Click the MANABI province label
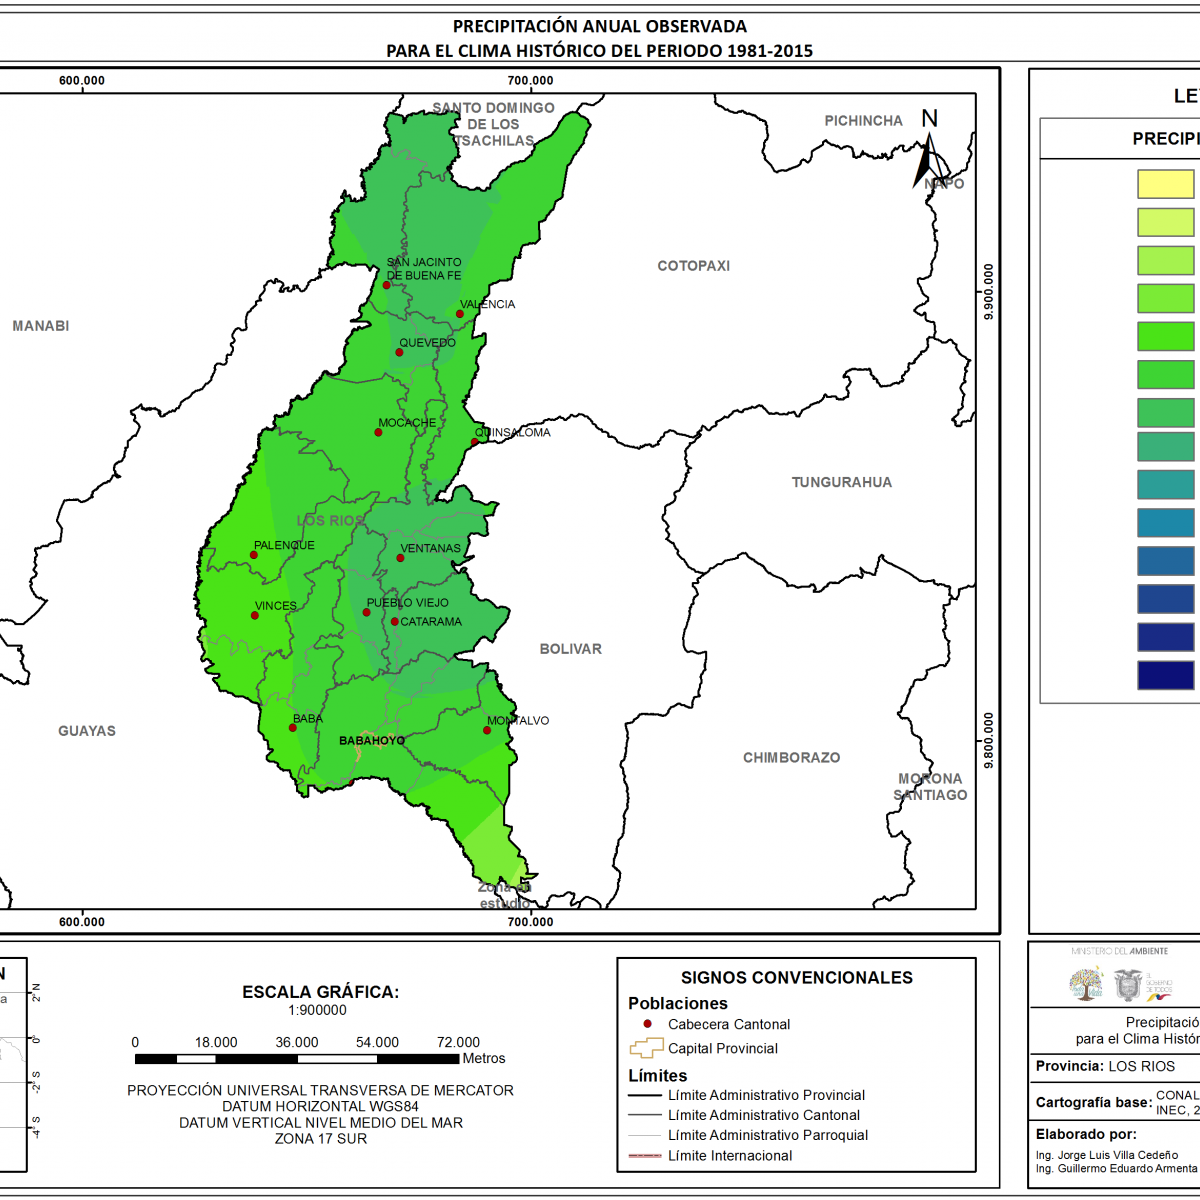 click(x=41, y=326)
